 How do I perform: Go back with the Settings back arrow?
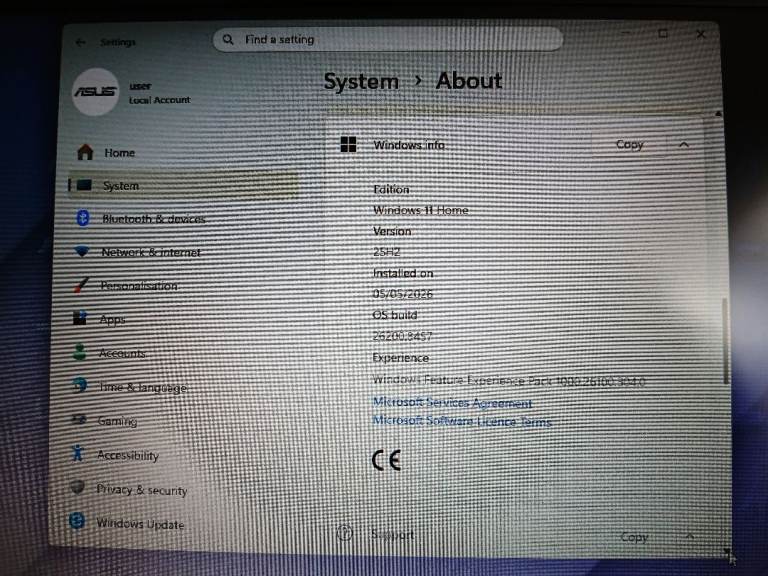tap(80, 43)
